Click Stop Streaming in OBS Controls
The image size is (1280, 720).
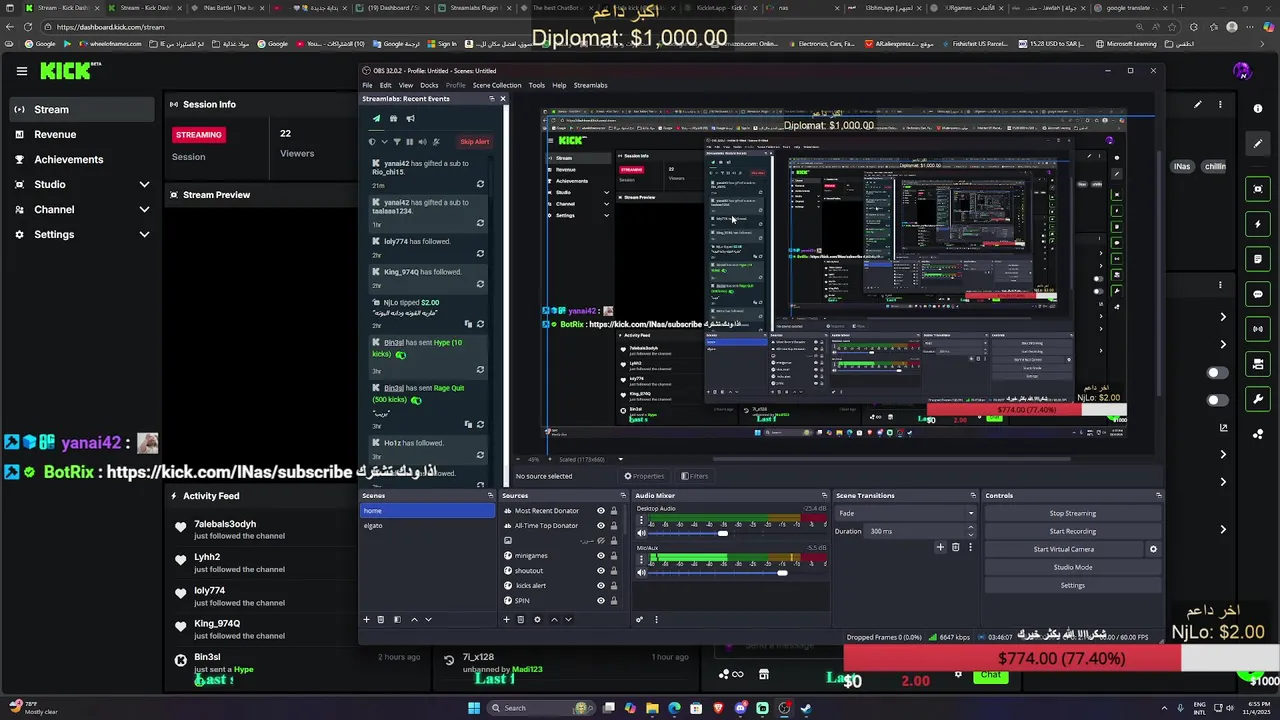[1072, 513]
